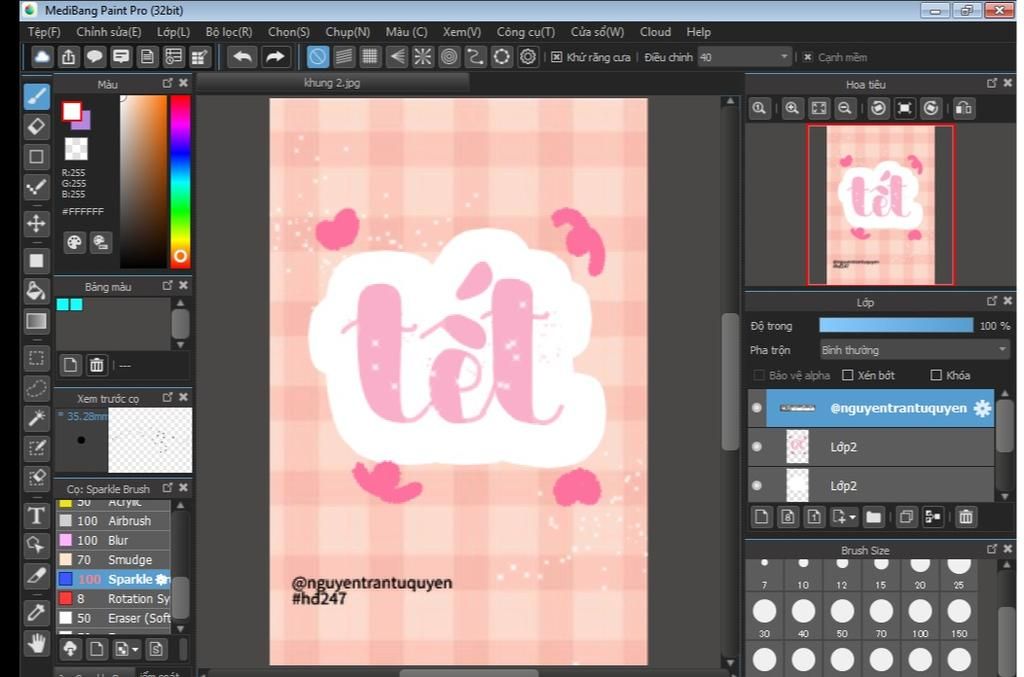Toggle the Cạnh mềm checkbox
This screenshot has height=677, width=1024.
pos(808,57)
